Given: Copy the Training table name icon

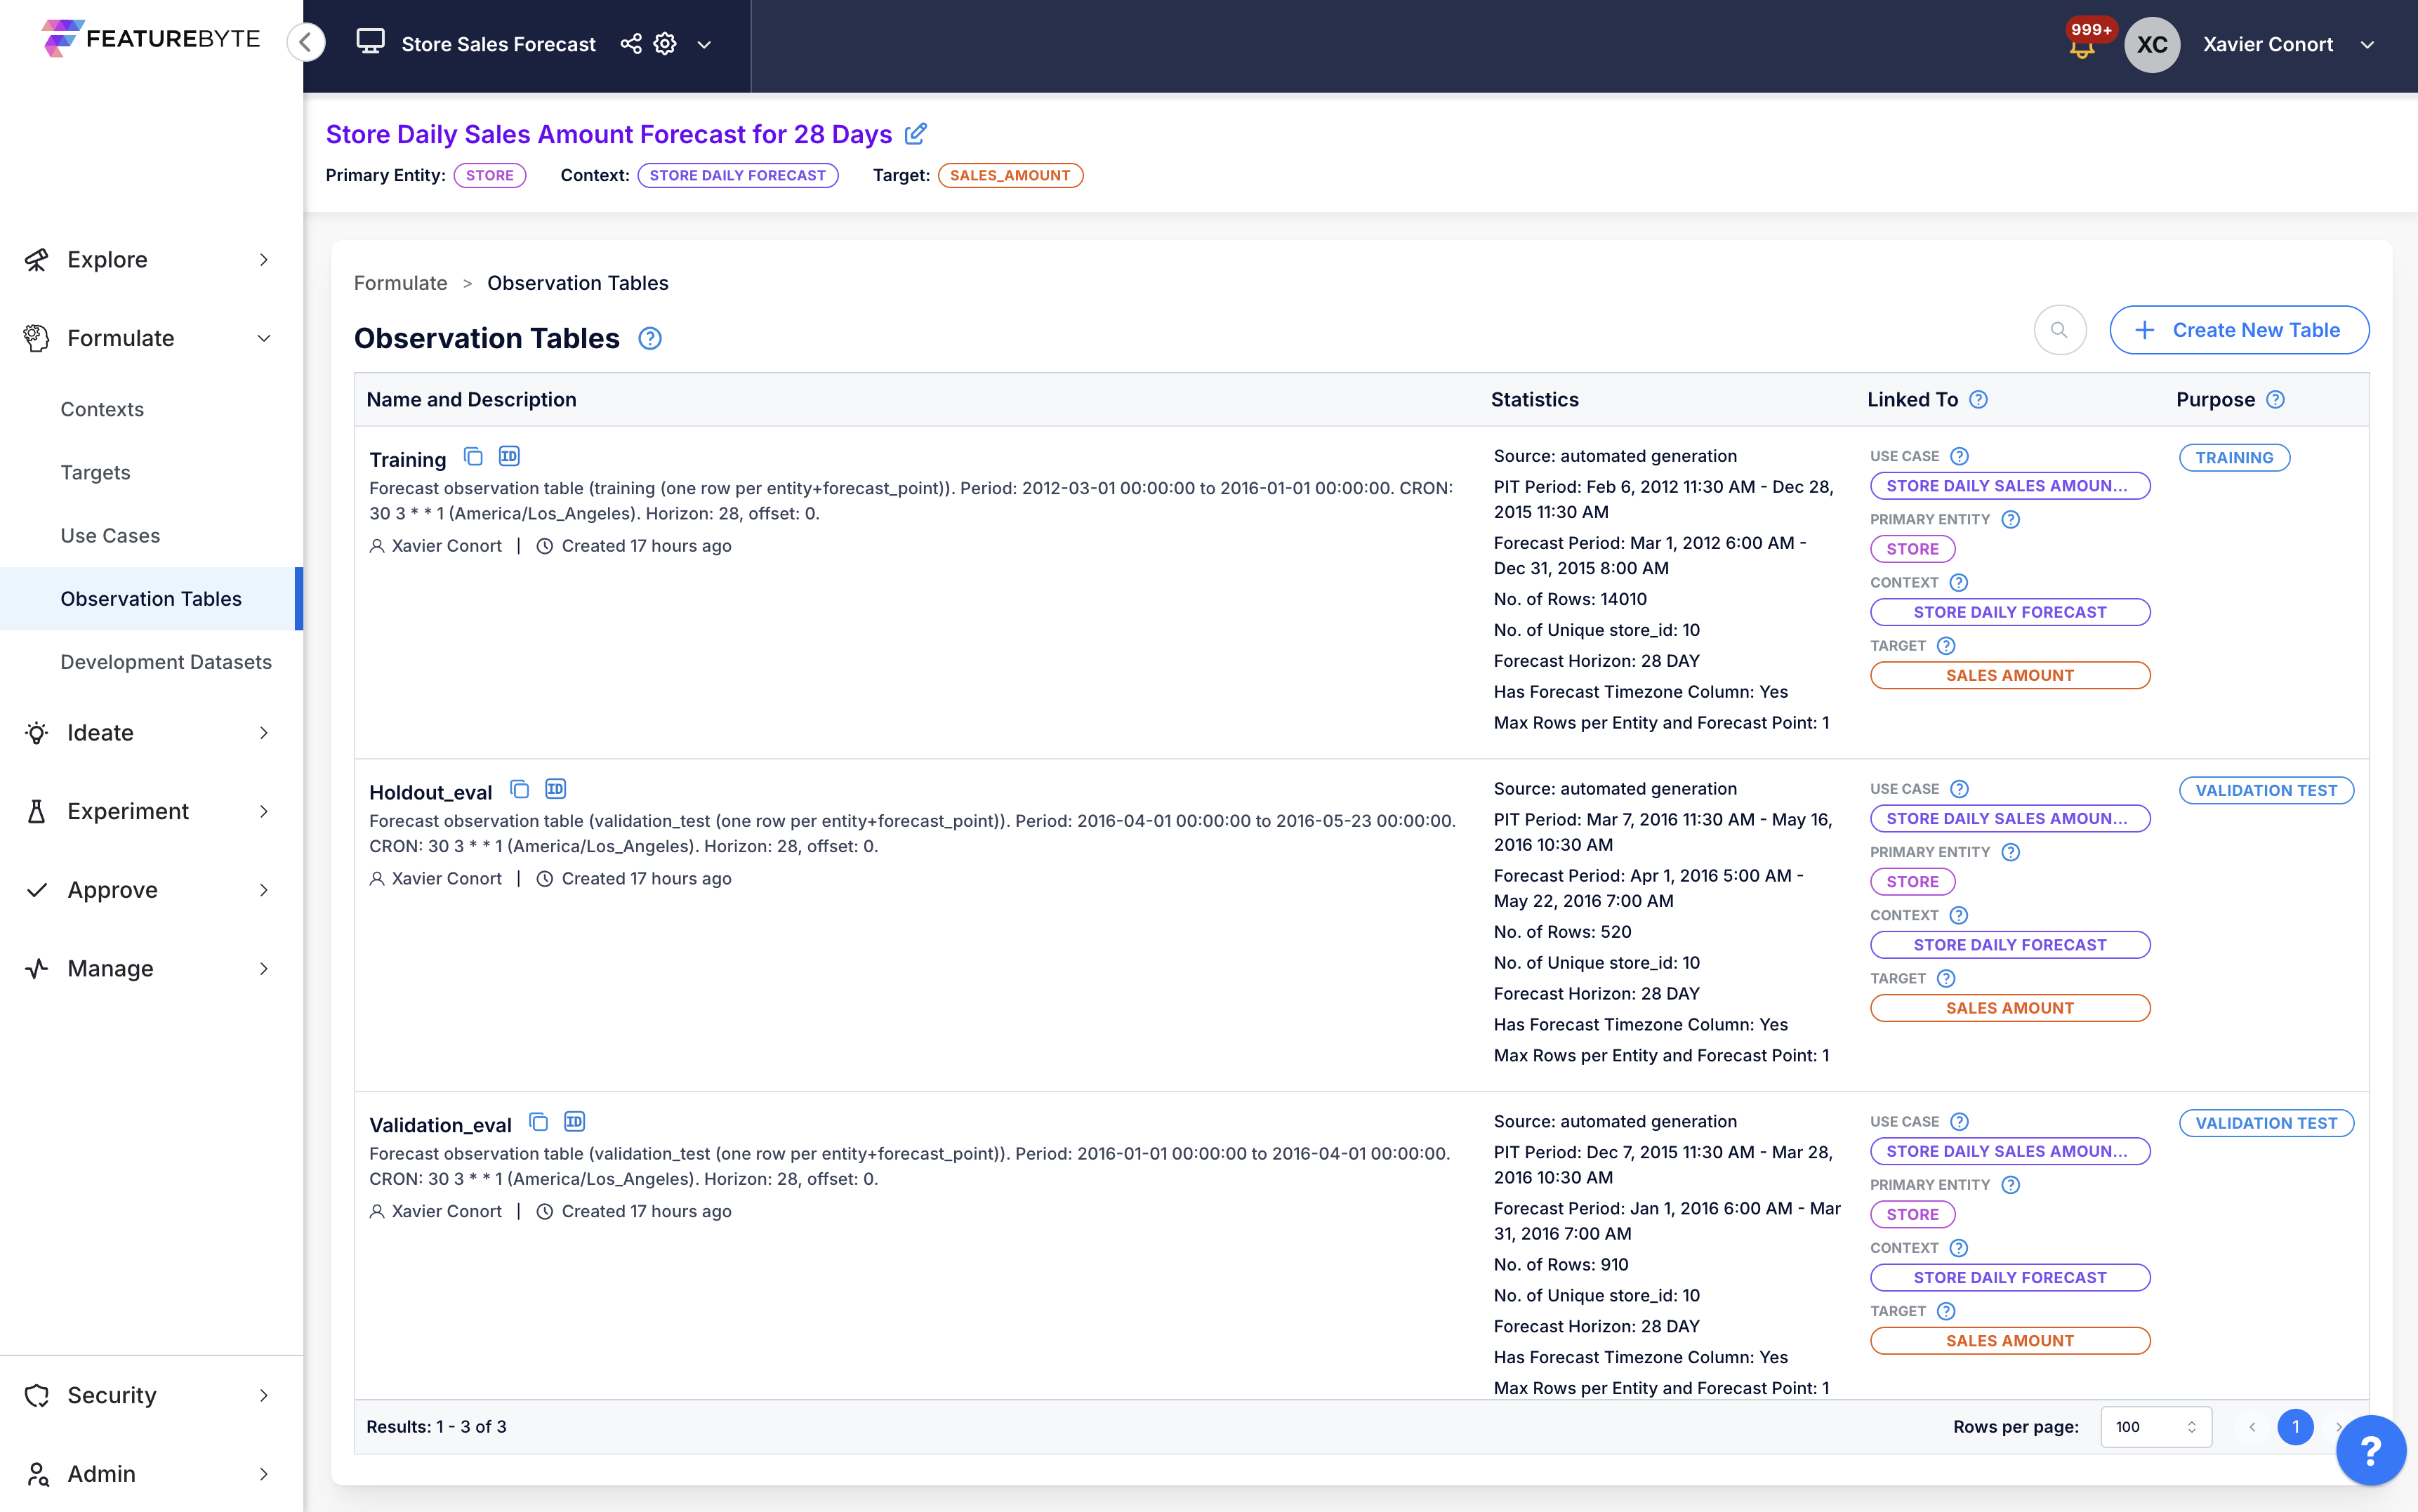Looking at the screenshot, I should tap(473, 457).
